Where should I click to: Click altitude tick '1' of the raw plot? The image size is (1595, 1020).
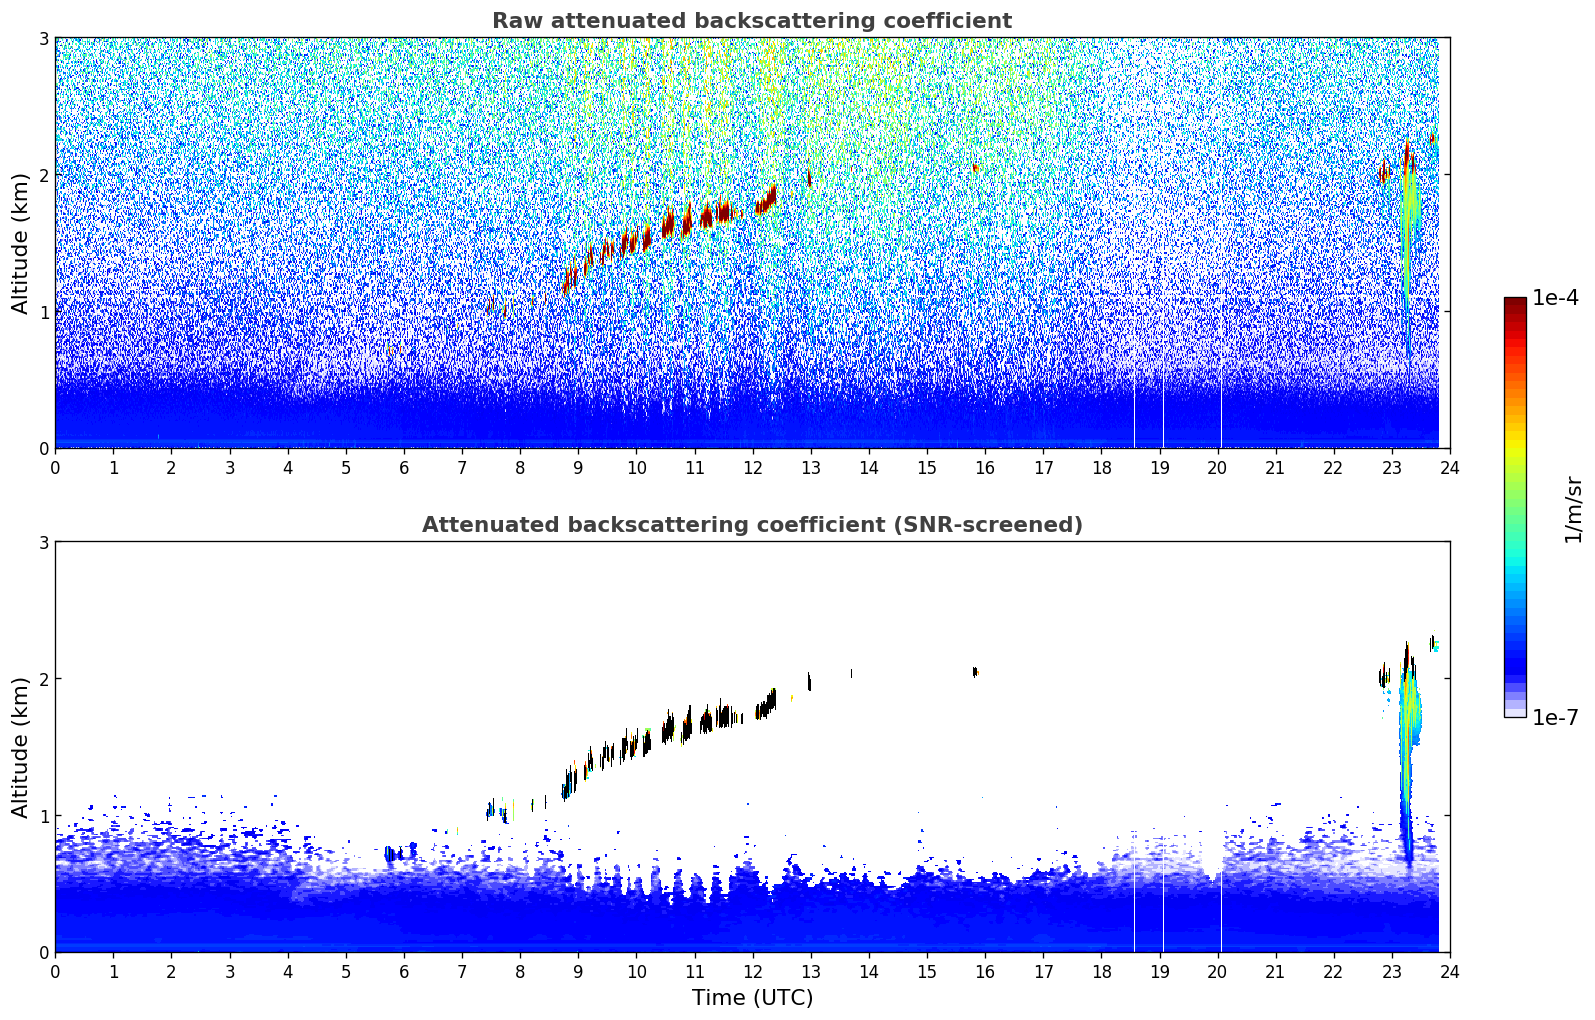point(43,312)
